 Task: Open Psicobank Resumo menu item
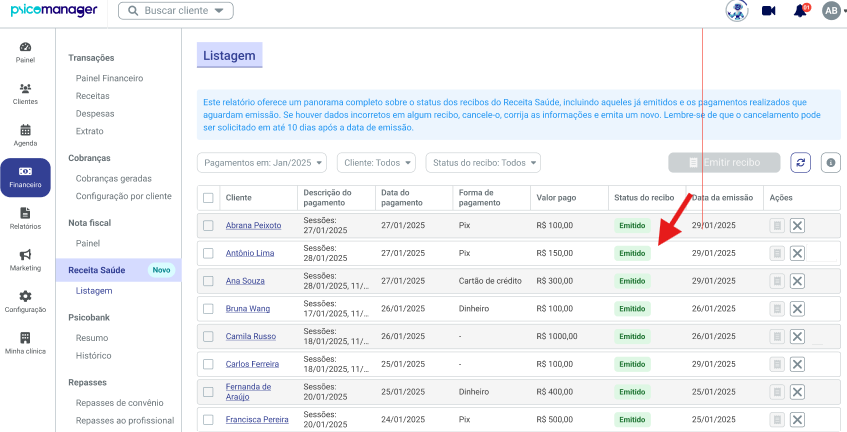pos(92,338)
